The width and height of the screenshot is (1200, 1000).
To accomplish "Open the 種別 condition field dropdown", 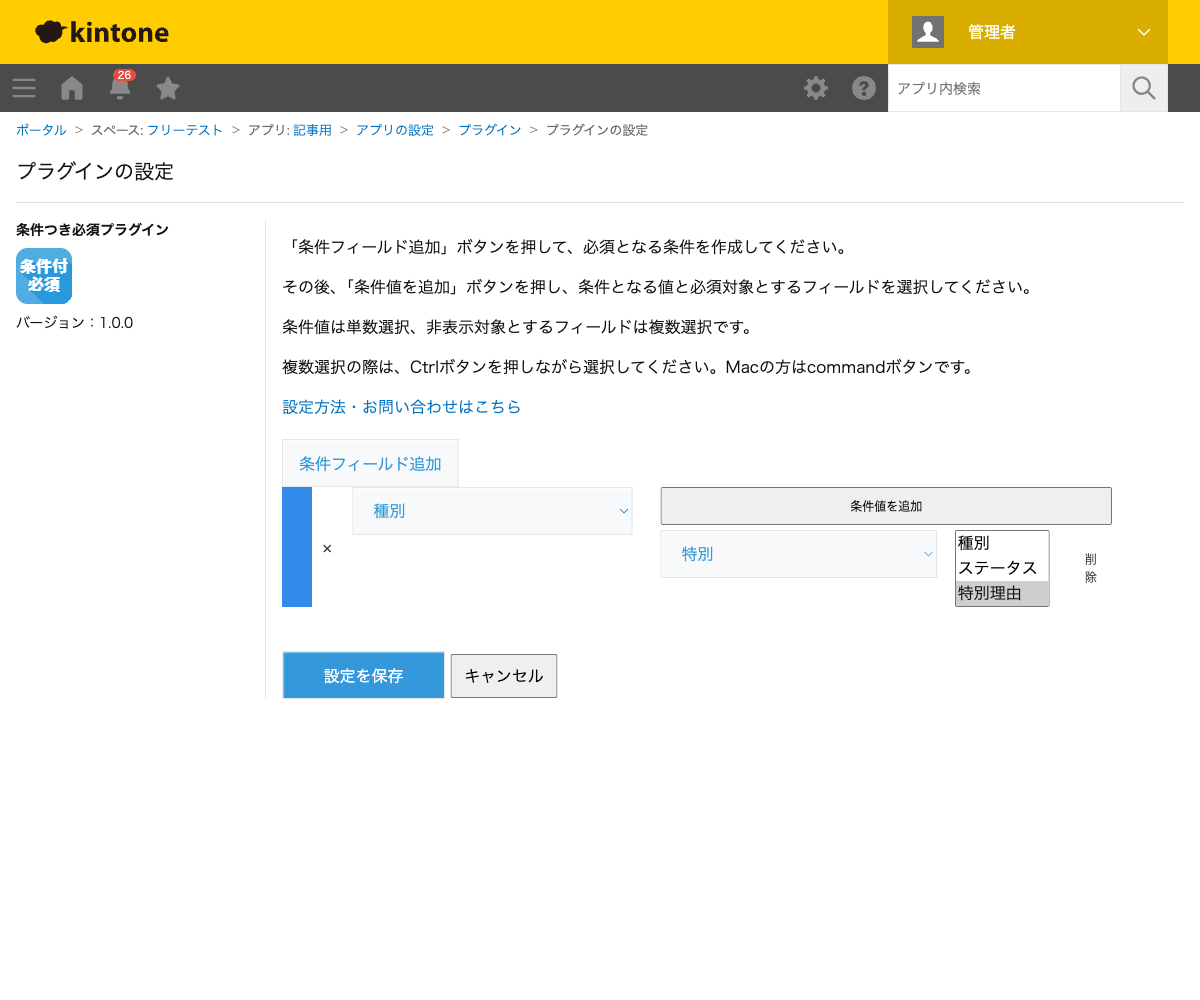I will click(x=492, y=511).
